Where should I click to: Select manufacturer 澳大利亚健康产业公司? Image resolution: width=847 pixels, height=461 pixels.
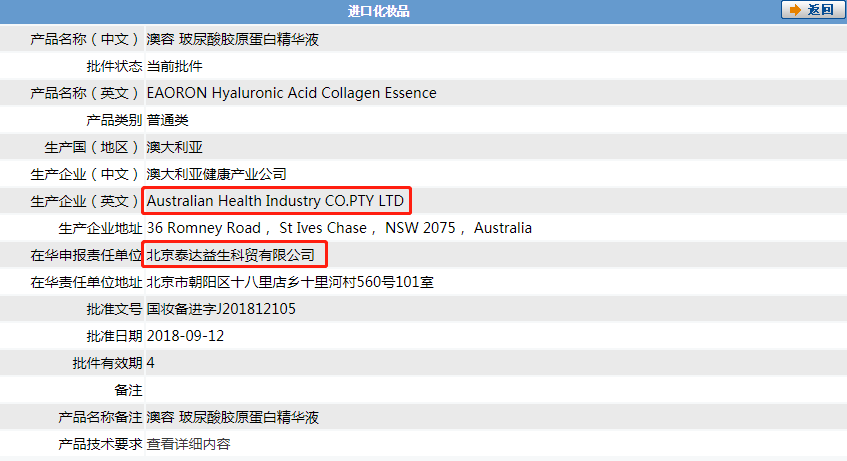217,174
